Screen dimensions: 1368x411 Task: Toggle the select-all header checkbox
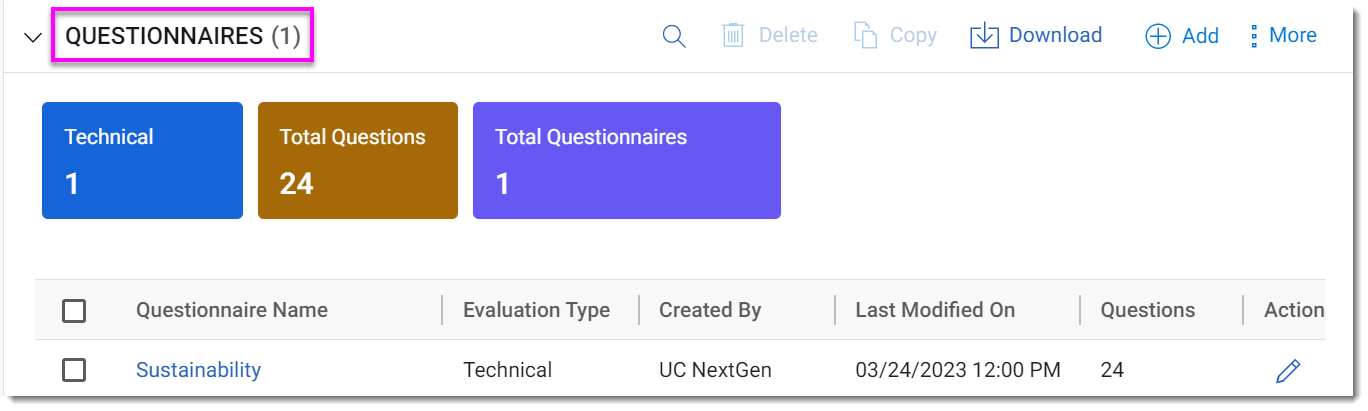click(x=74, y=311)
